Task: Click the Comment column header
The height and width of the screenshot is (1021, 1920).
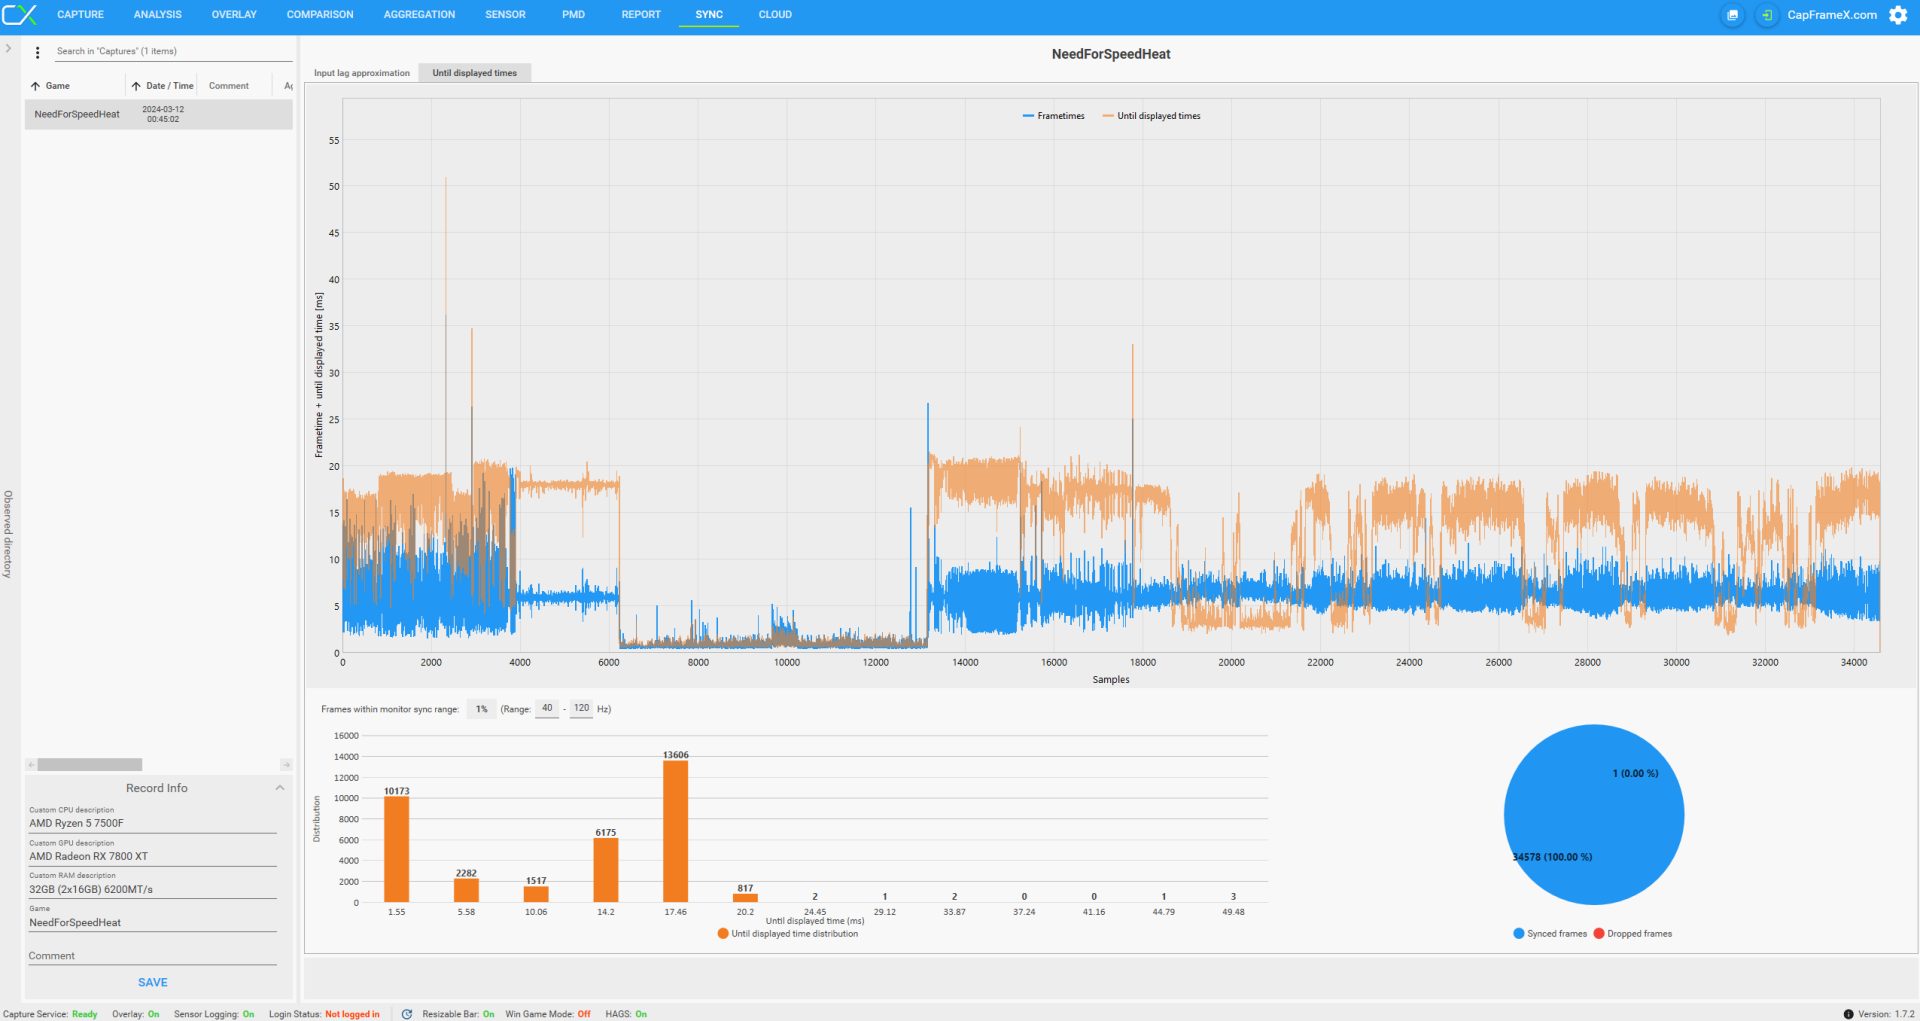Action: [229, 86]
